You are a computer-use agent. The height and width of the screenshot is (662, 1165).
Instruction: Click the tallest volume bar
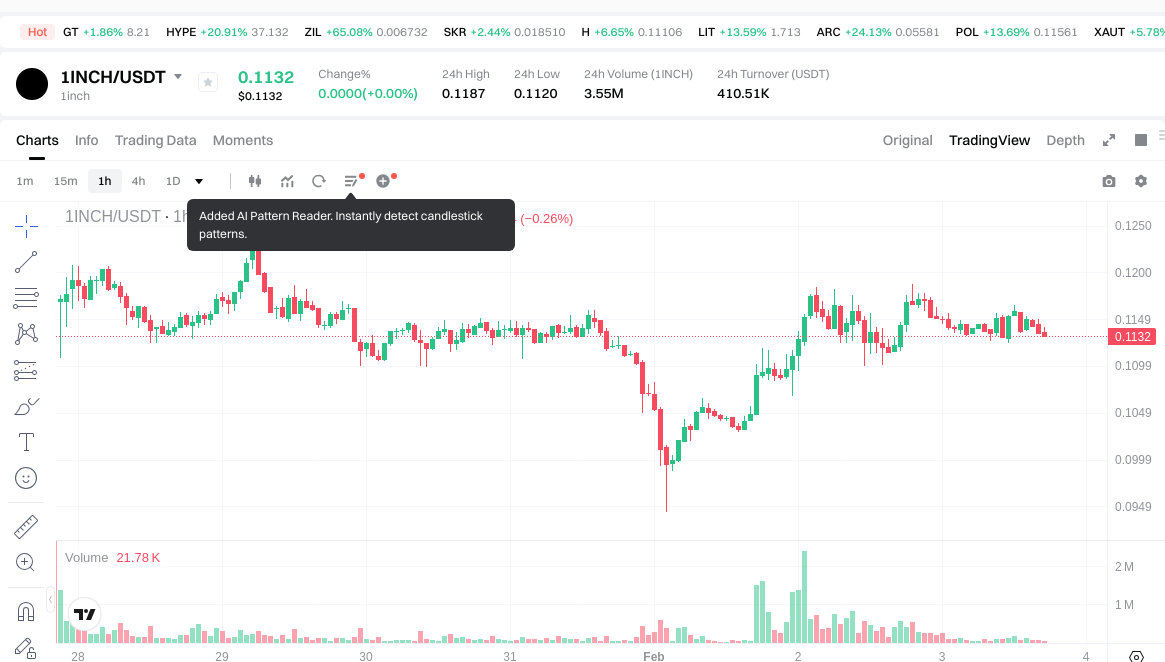click(804, 597)
